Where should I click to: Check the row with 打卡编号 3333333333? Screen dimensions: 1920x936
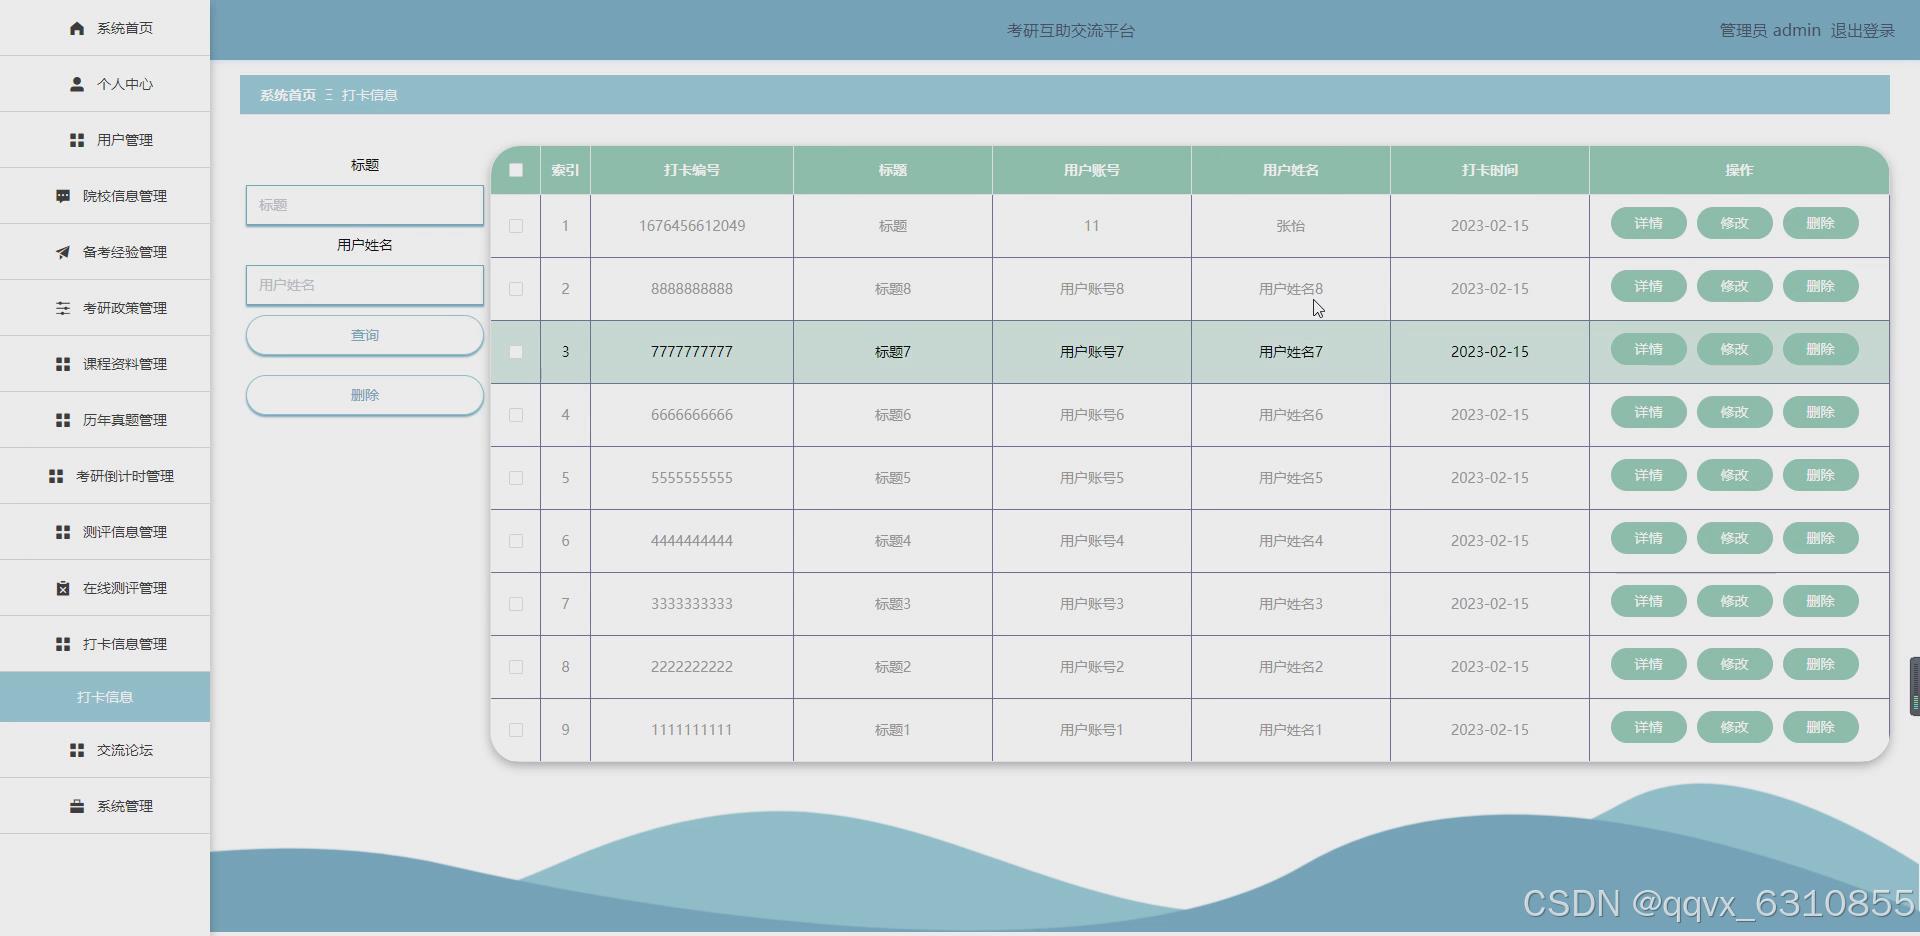(x=516, y=604)
